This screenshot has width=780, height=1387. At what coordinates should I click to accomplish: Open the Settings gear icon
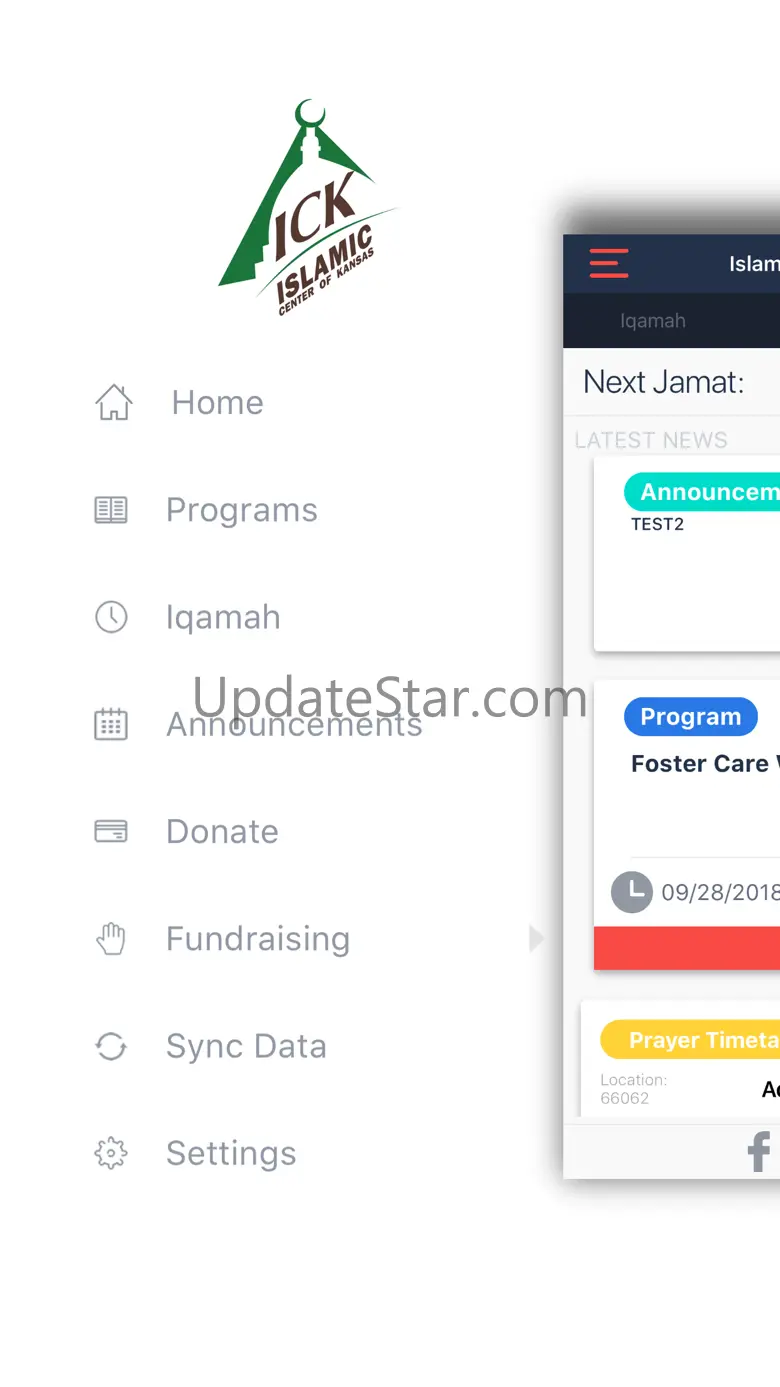coord(111,1153)
